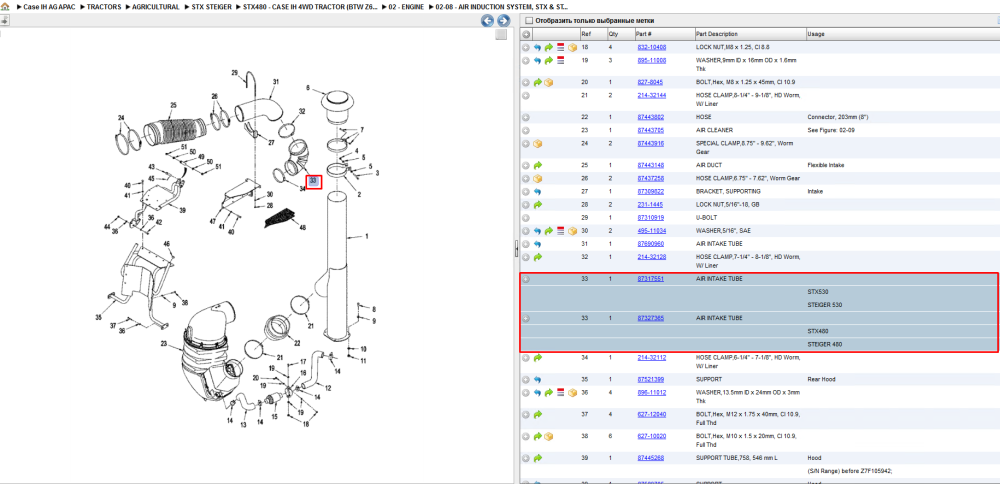Click package box icon in row 30
Screen dimensions: 1000x484
(573, 231)
